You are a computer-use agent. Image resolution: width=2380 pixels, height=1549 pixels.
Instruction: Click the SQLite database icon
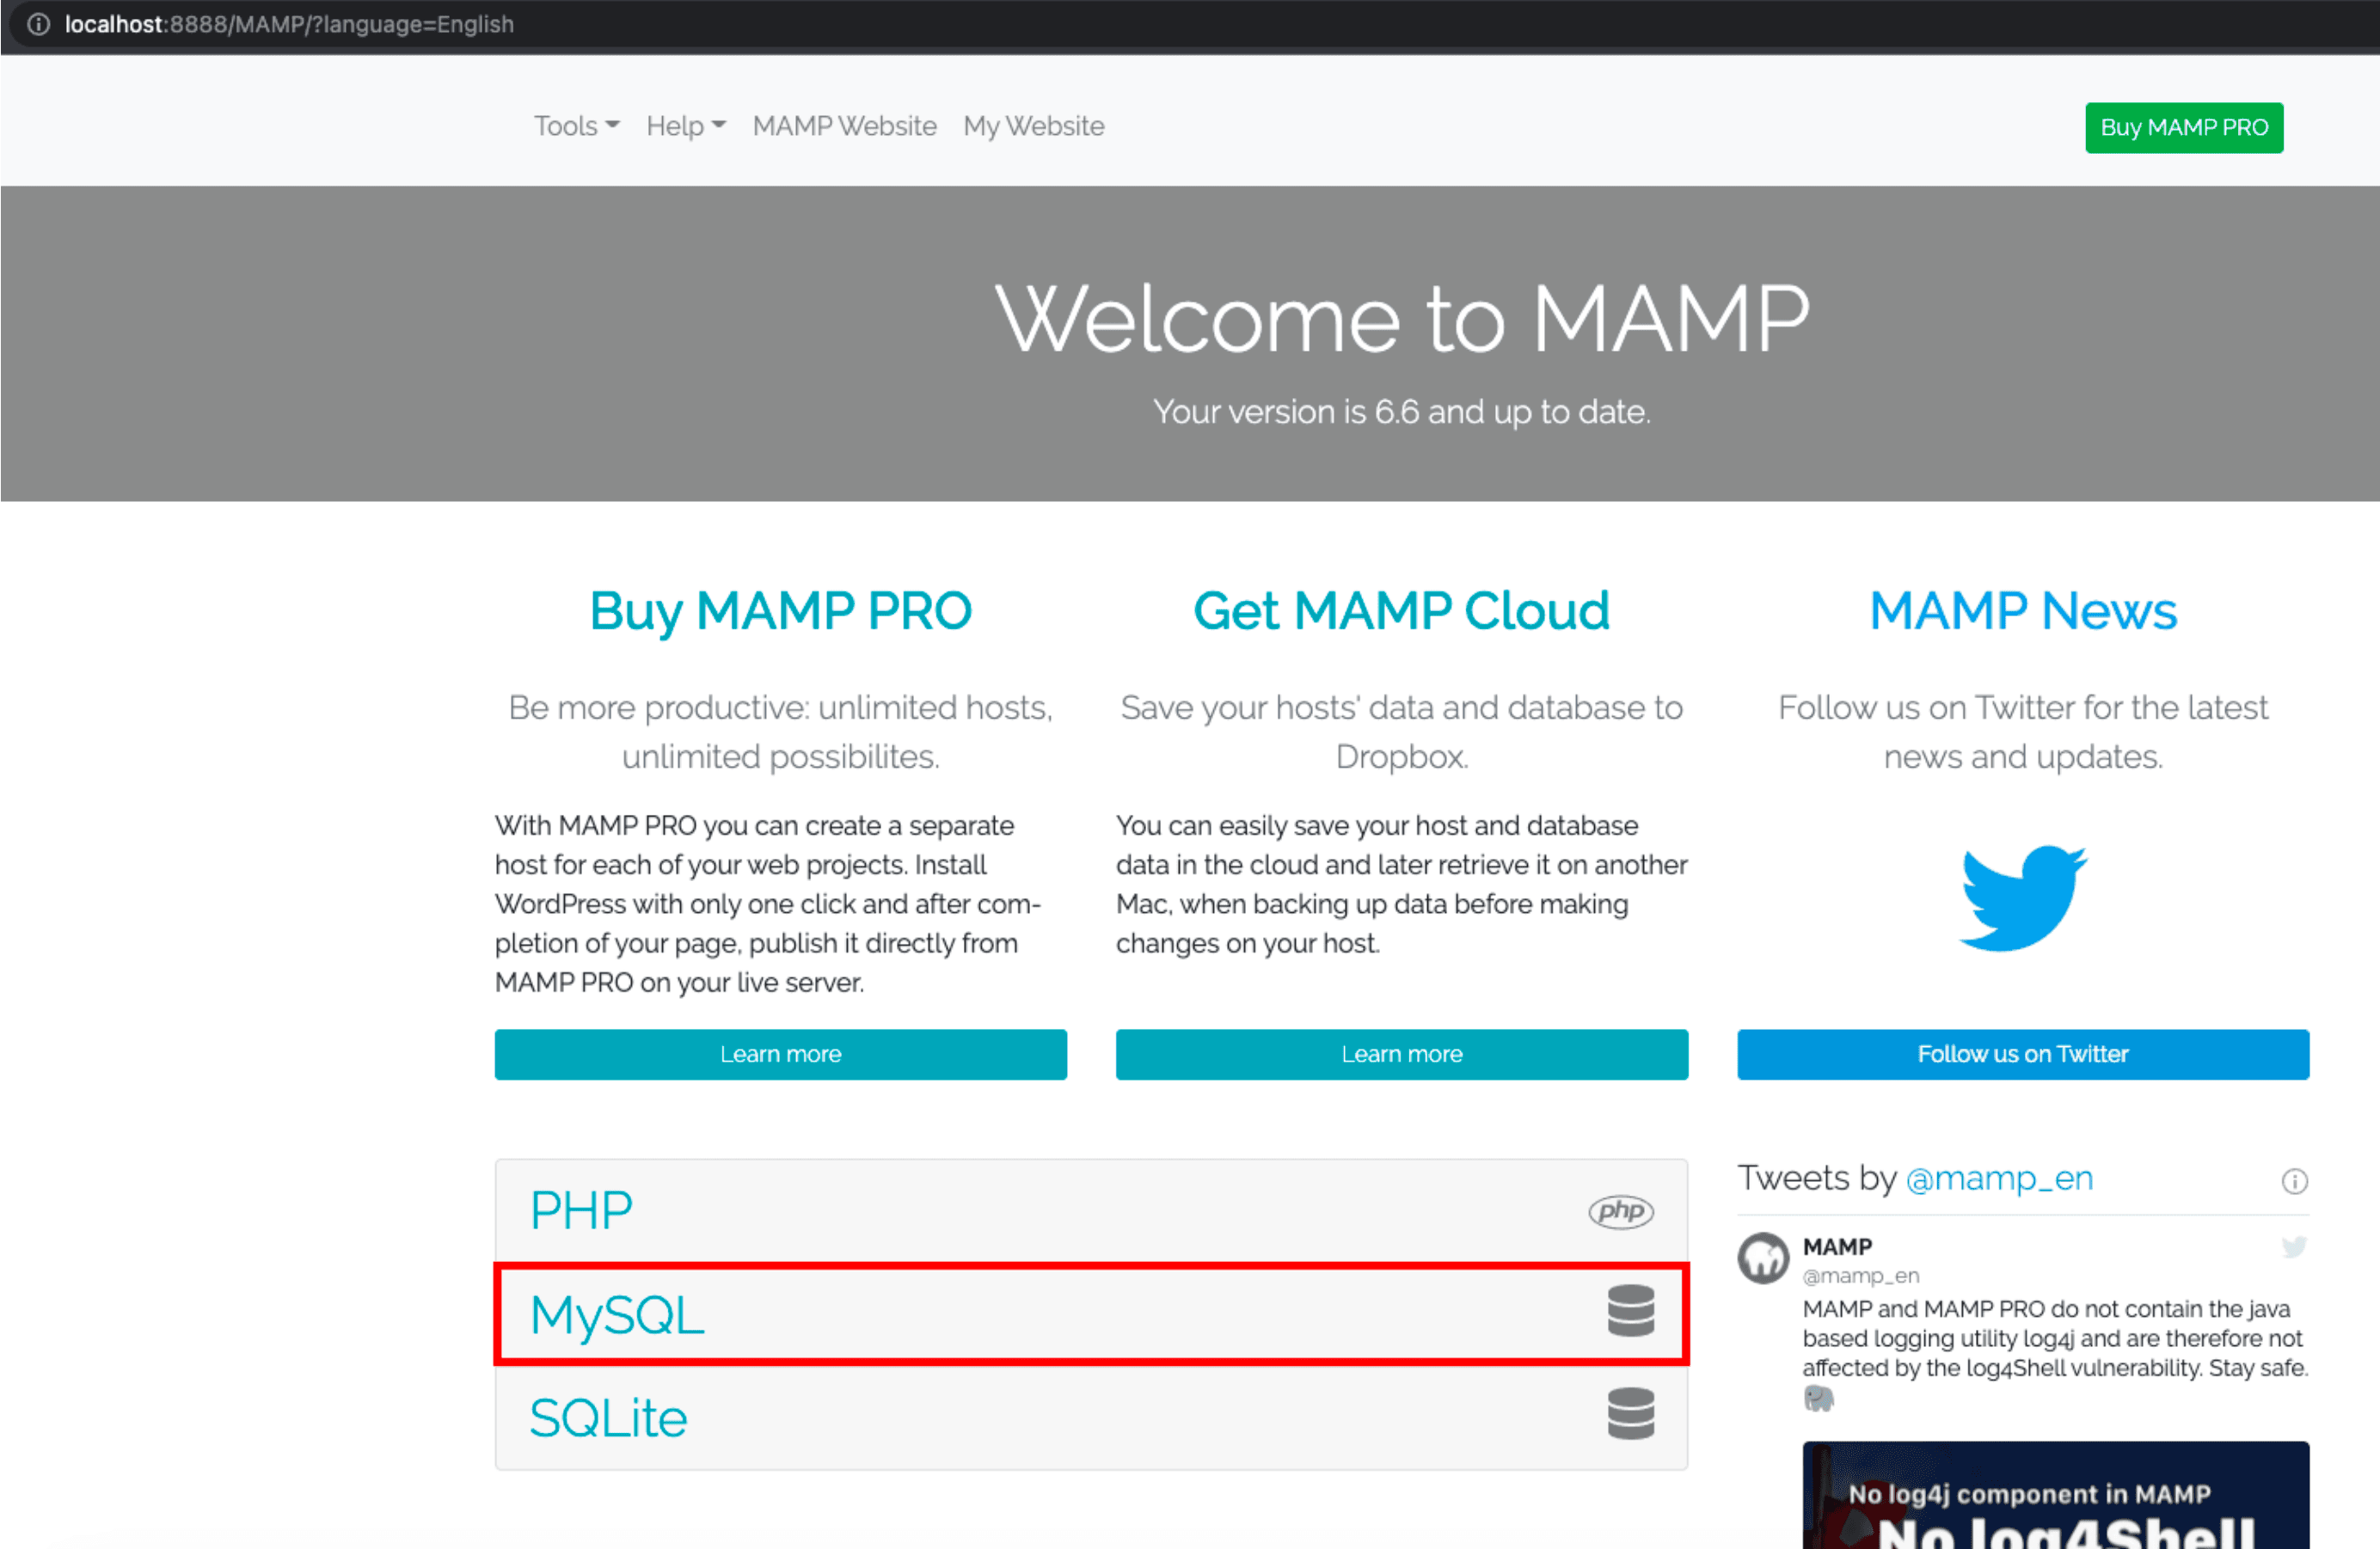(1630, 1413)
